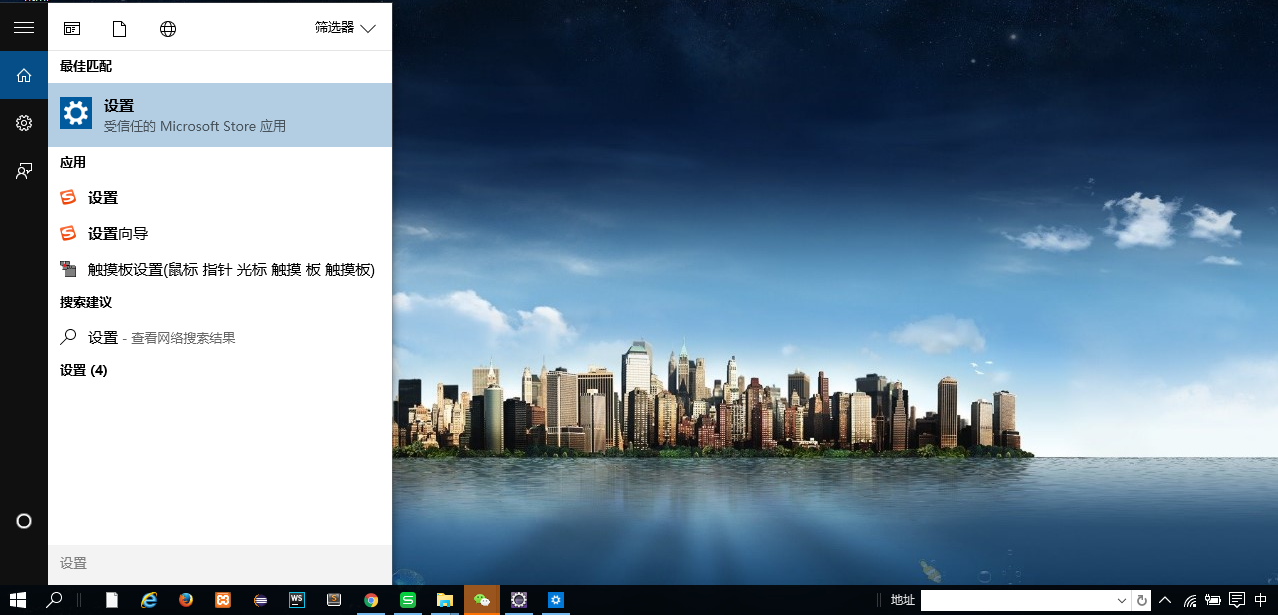Click the battery power tray icon
This screenshot has height=615, width=1278.
pyautogui.click(x=1213, y=601)
